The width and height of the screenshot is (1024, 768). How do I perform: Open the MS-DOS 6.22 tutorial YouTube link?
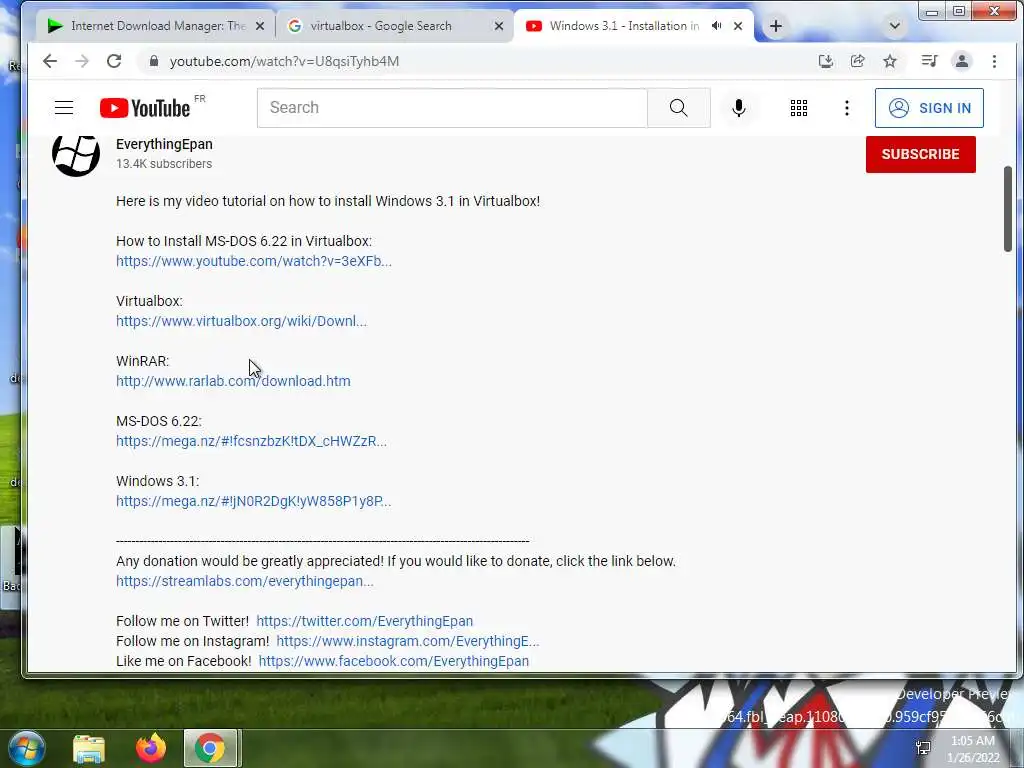pos(253,261)
